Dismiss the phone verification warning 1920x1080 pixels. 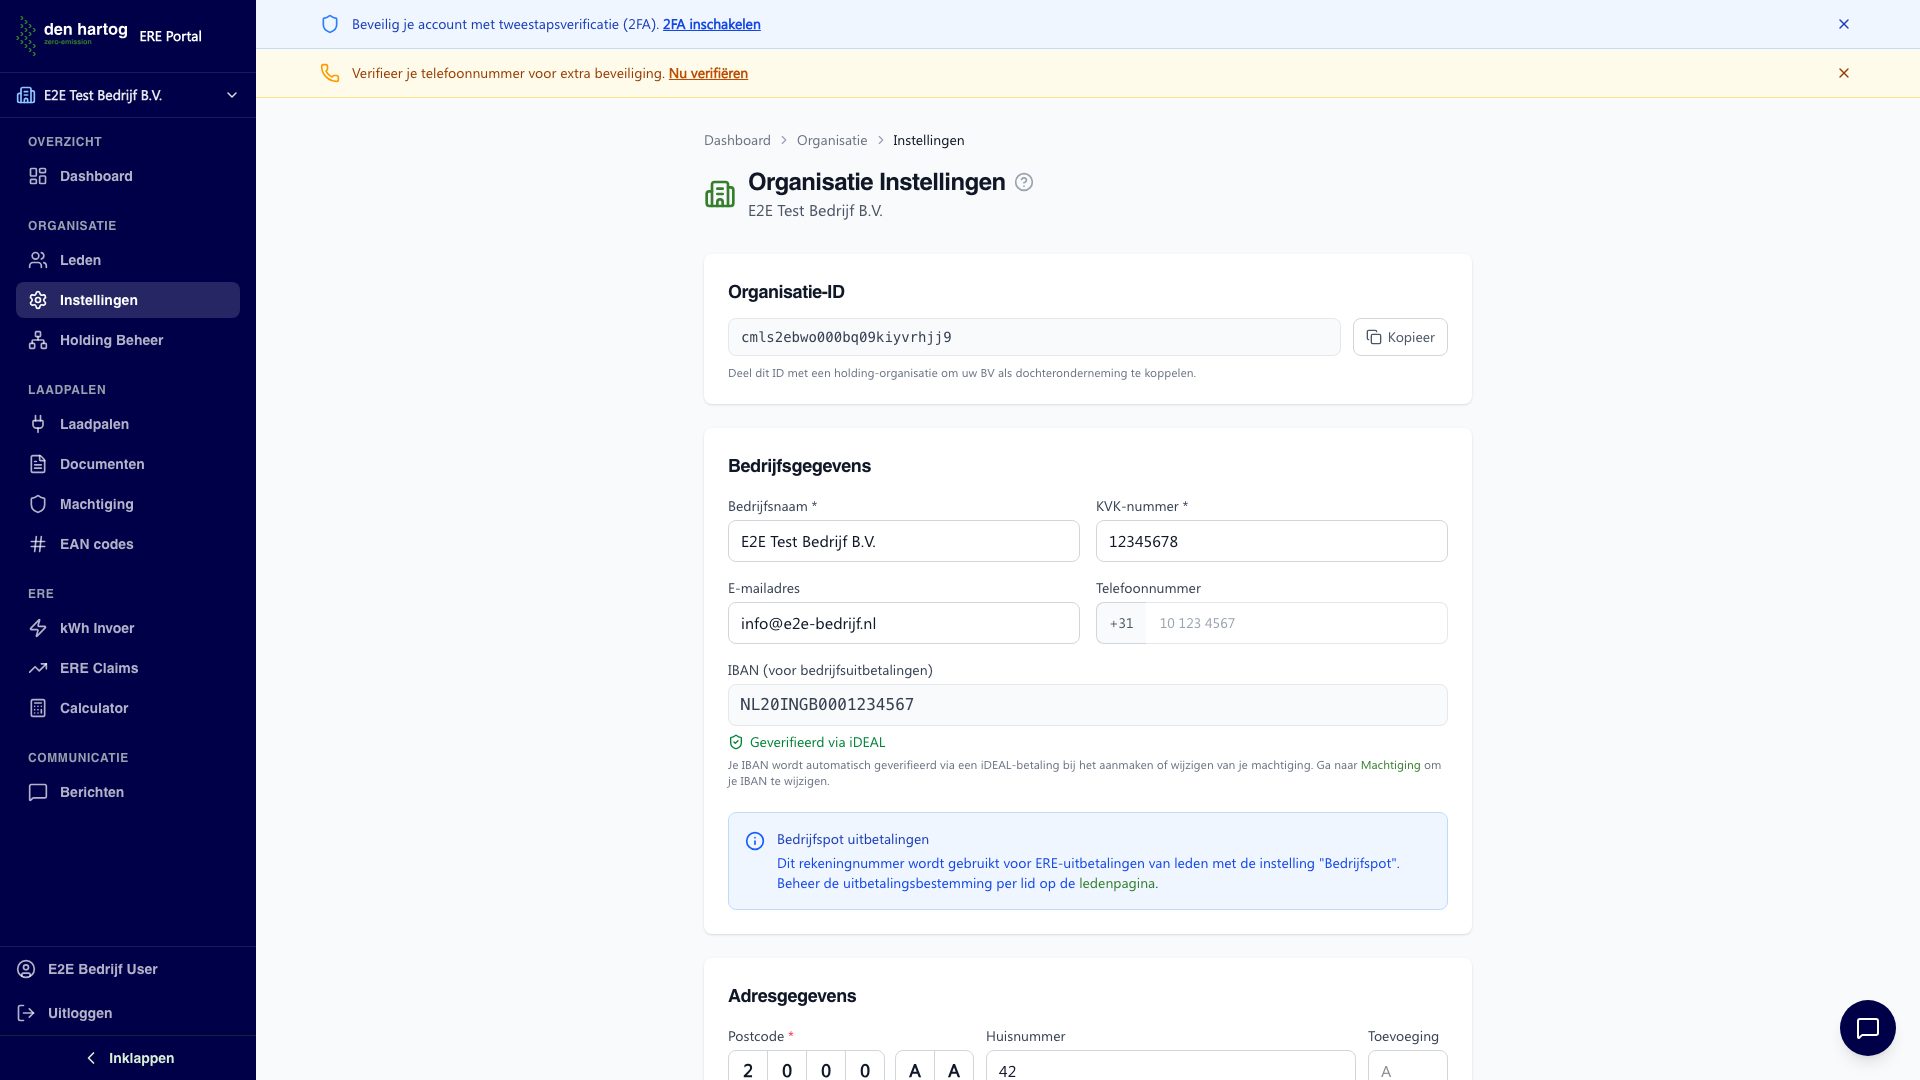pos(1844,73)
